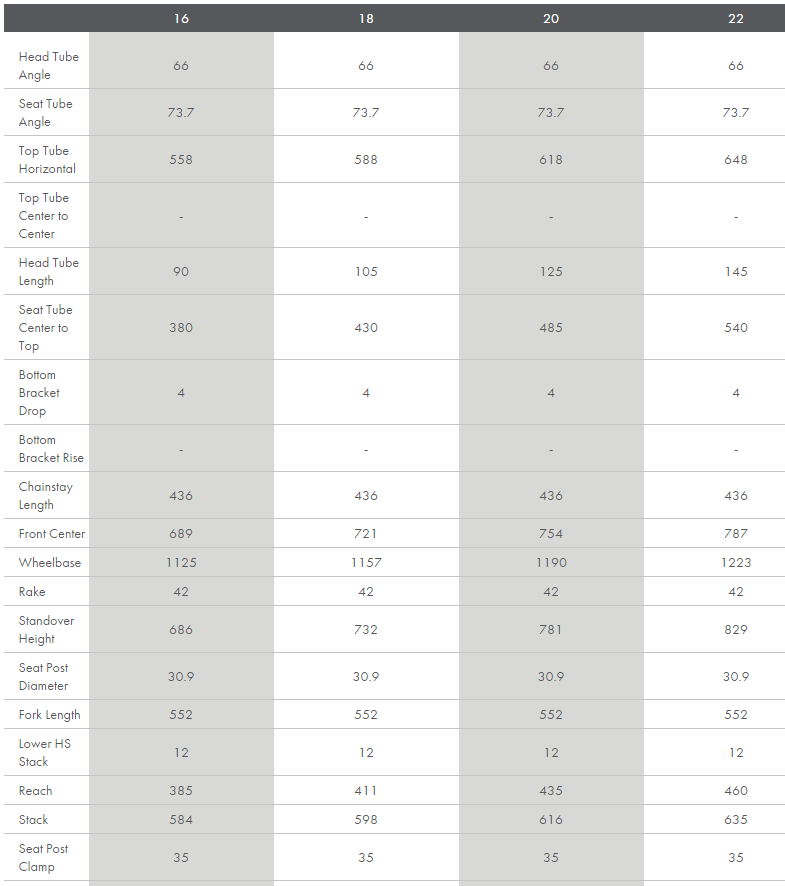
Task: Click the size 20 column header
Action: (x=551, y=19)
